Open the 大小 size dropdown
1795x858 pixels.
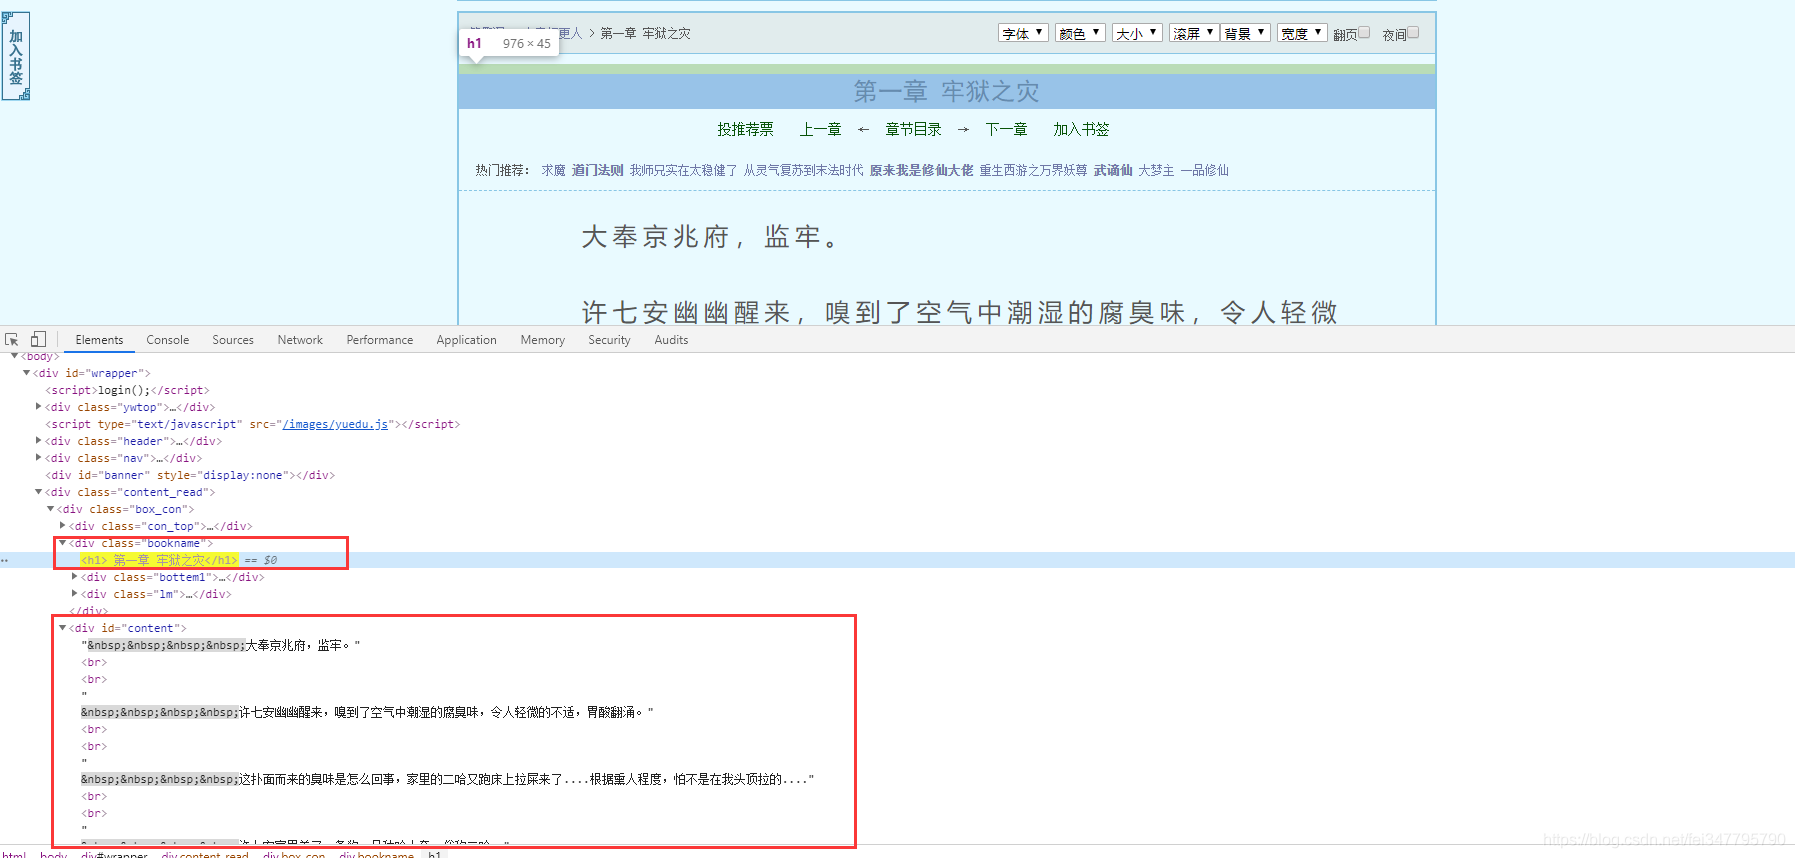[x=1137, y=33]
